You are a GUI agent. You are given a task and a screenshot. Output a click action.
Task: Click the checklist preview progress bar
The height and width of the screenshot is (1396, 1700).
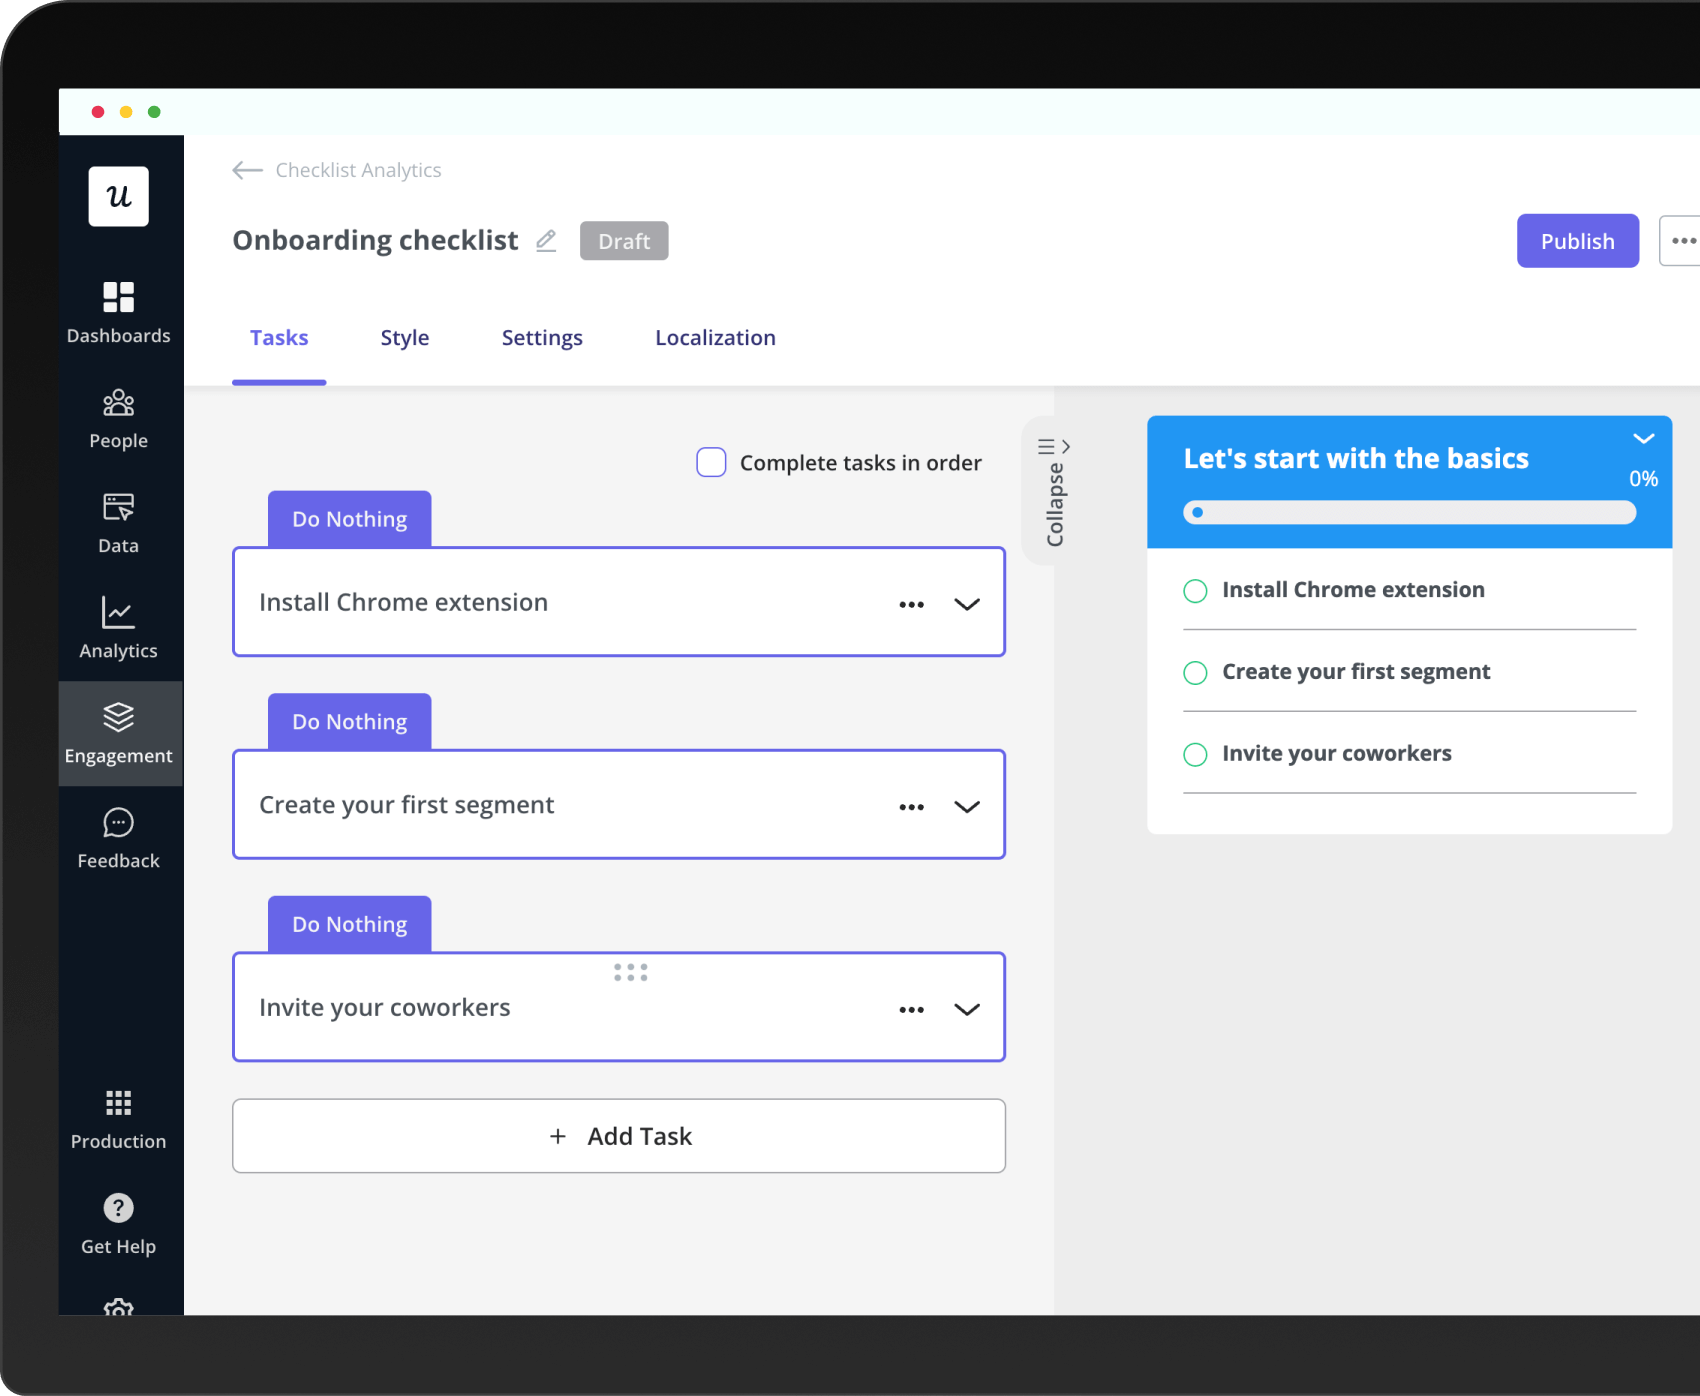1409,513
